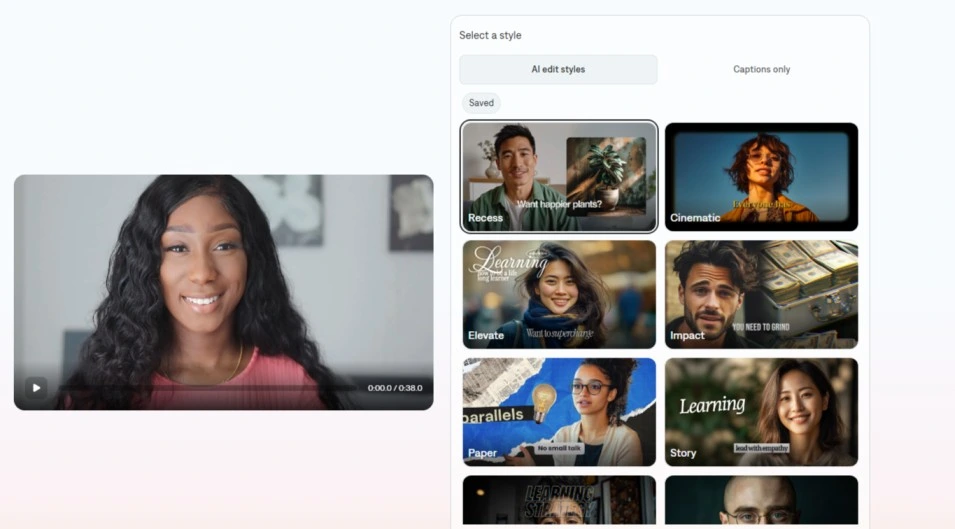
Task: Click the Select a style heading
Action: (x=490, y=35)
